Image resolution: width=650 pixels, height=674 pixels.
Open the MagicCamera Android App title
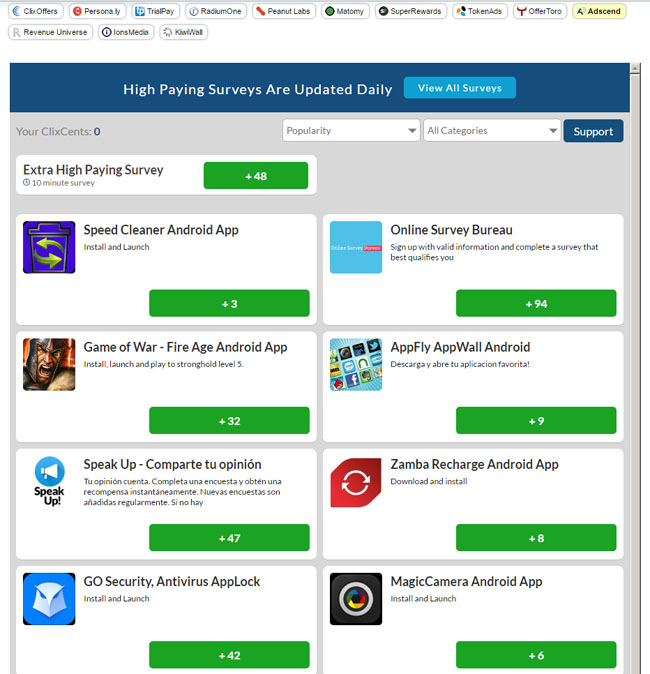pos(466,582)
